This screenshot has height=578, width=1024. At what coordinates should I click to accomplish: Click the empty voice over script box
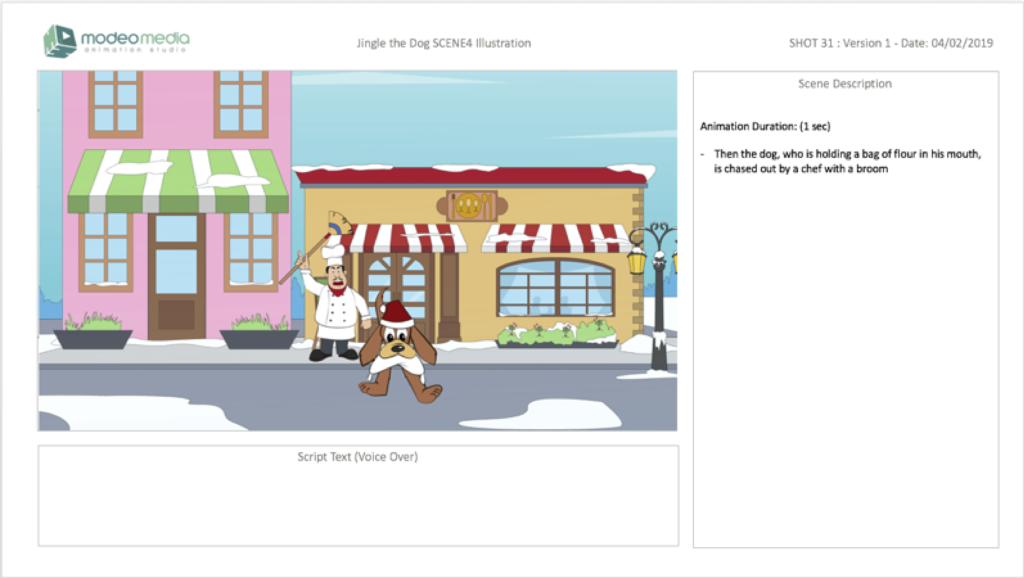point(358,496)
